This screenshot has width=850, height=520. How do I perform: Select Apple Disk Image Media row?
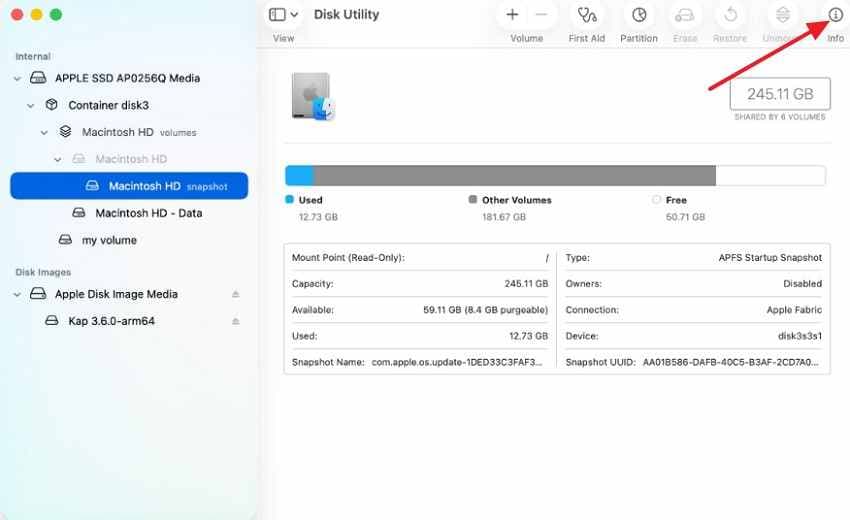pos(129,294)
